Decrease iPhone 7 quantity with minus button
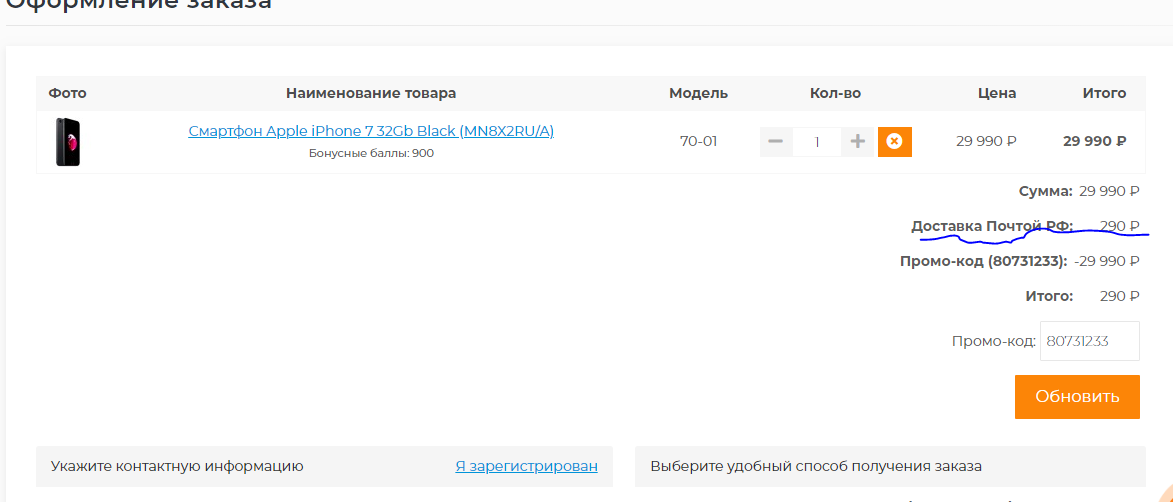The image size is (1173, 502). click(776, 141)
